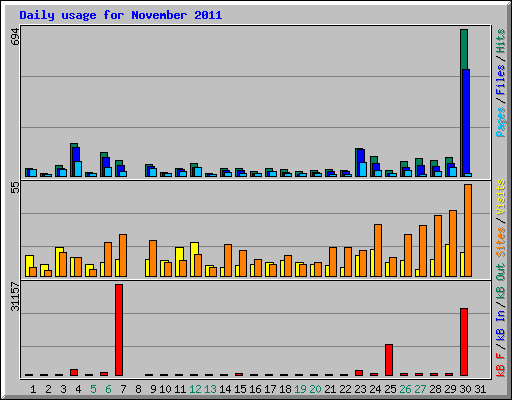
Task: Click the yellow visits bar for day 1
Action: pyautogui.click(x=29, y=262)
